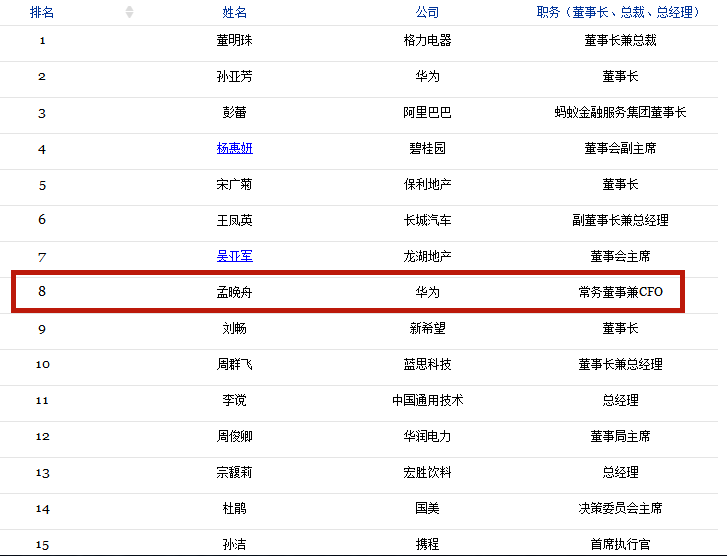This screenshot has width=727, height=556.
Task: Select the name 孙亚芳
Action: (235, 77)
